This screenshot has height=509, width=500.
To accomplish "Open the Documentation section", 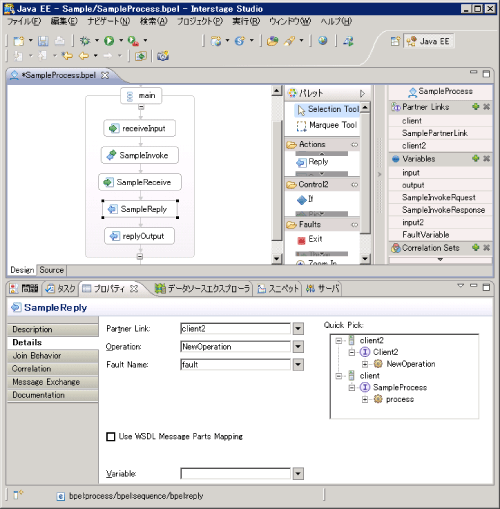I will [53, 395].
